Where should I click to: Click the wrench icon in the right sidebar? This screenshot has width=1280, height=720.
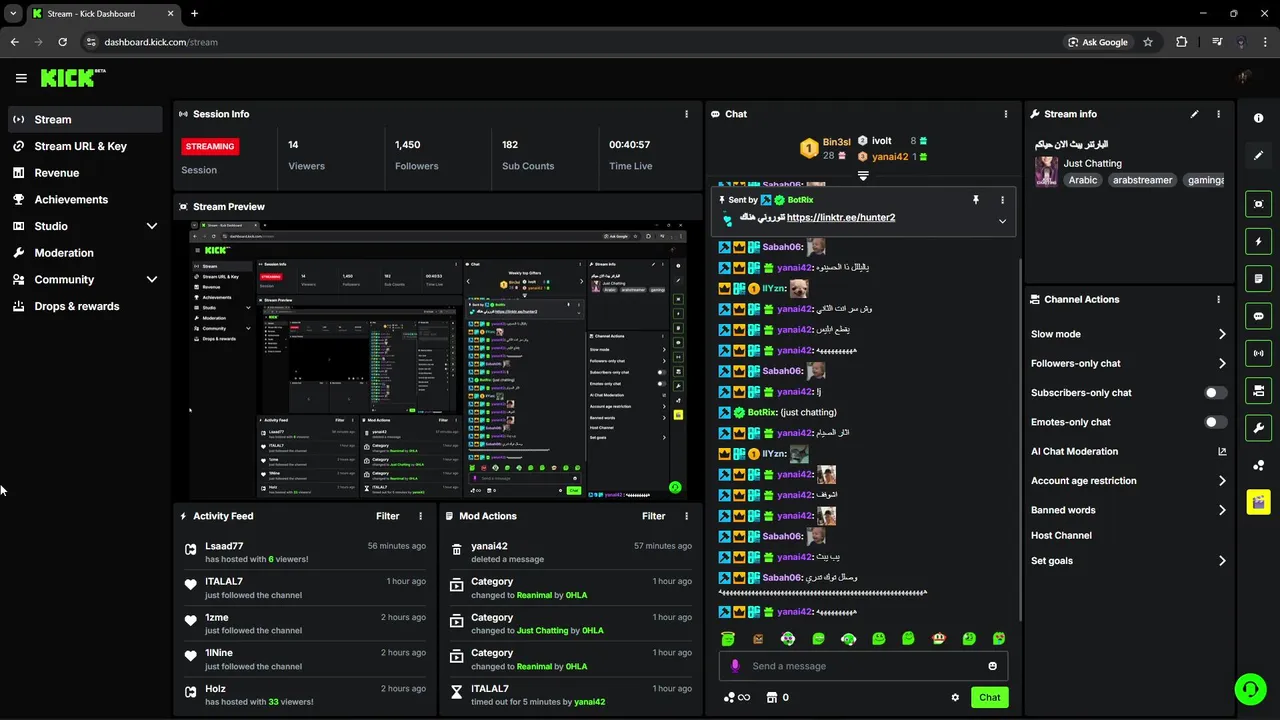(x=1258, y=428)
